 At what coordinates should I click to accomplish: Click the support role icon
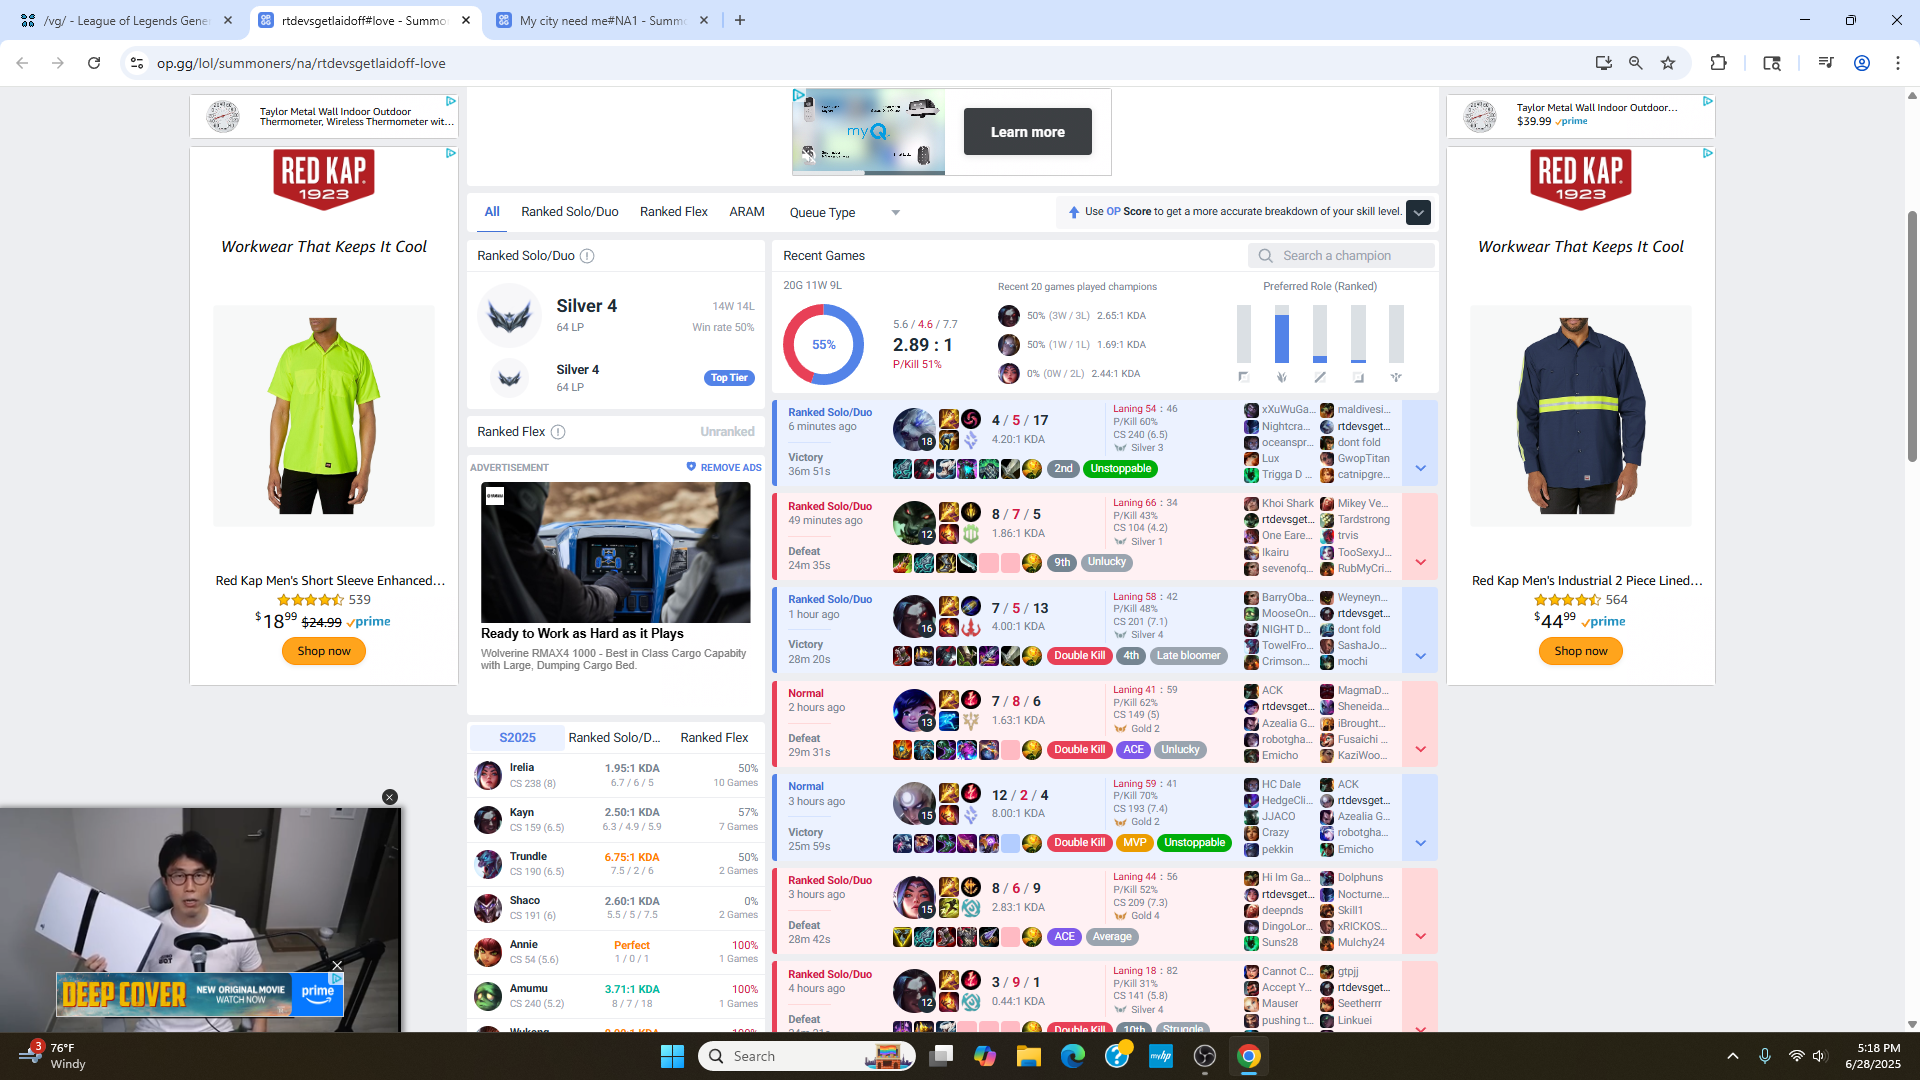[x=1396, y=377]
